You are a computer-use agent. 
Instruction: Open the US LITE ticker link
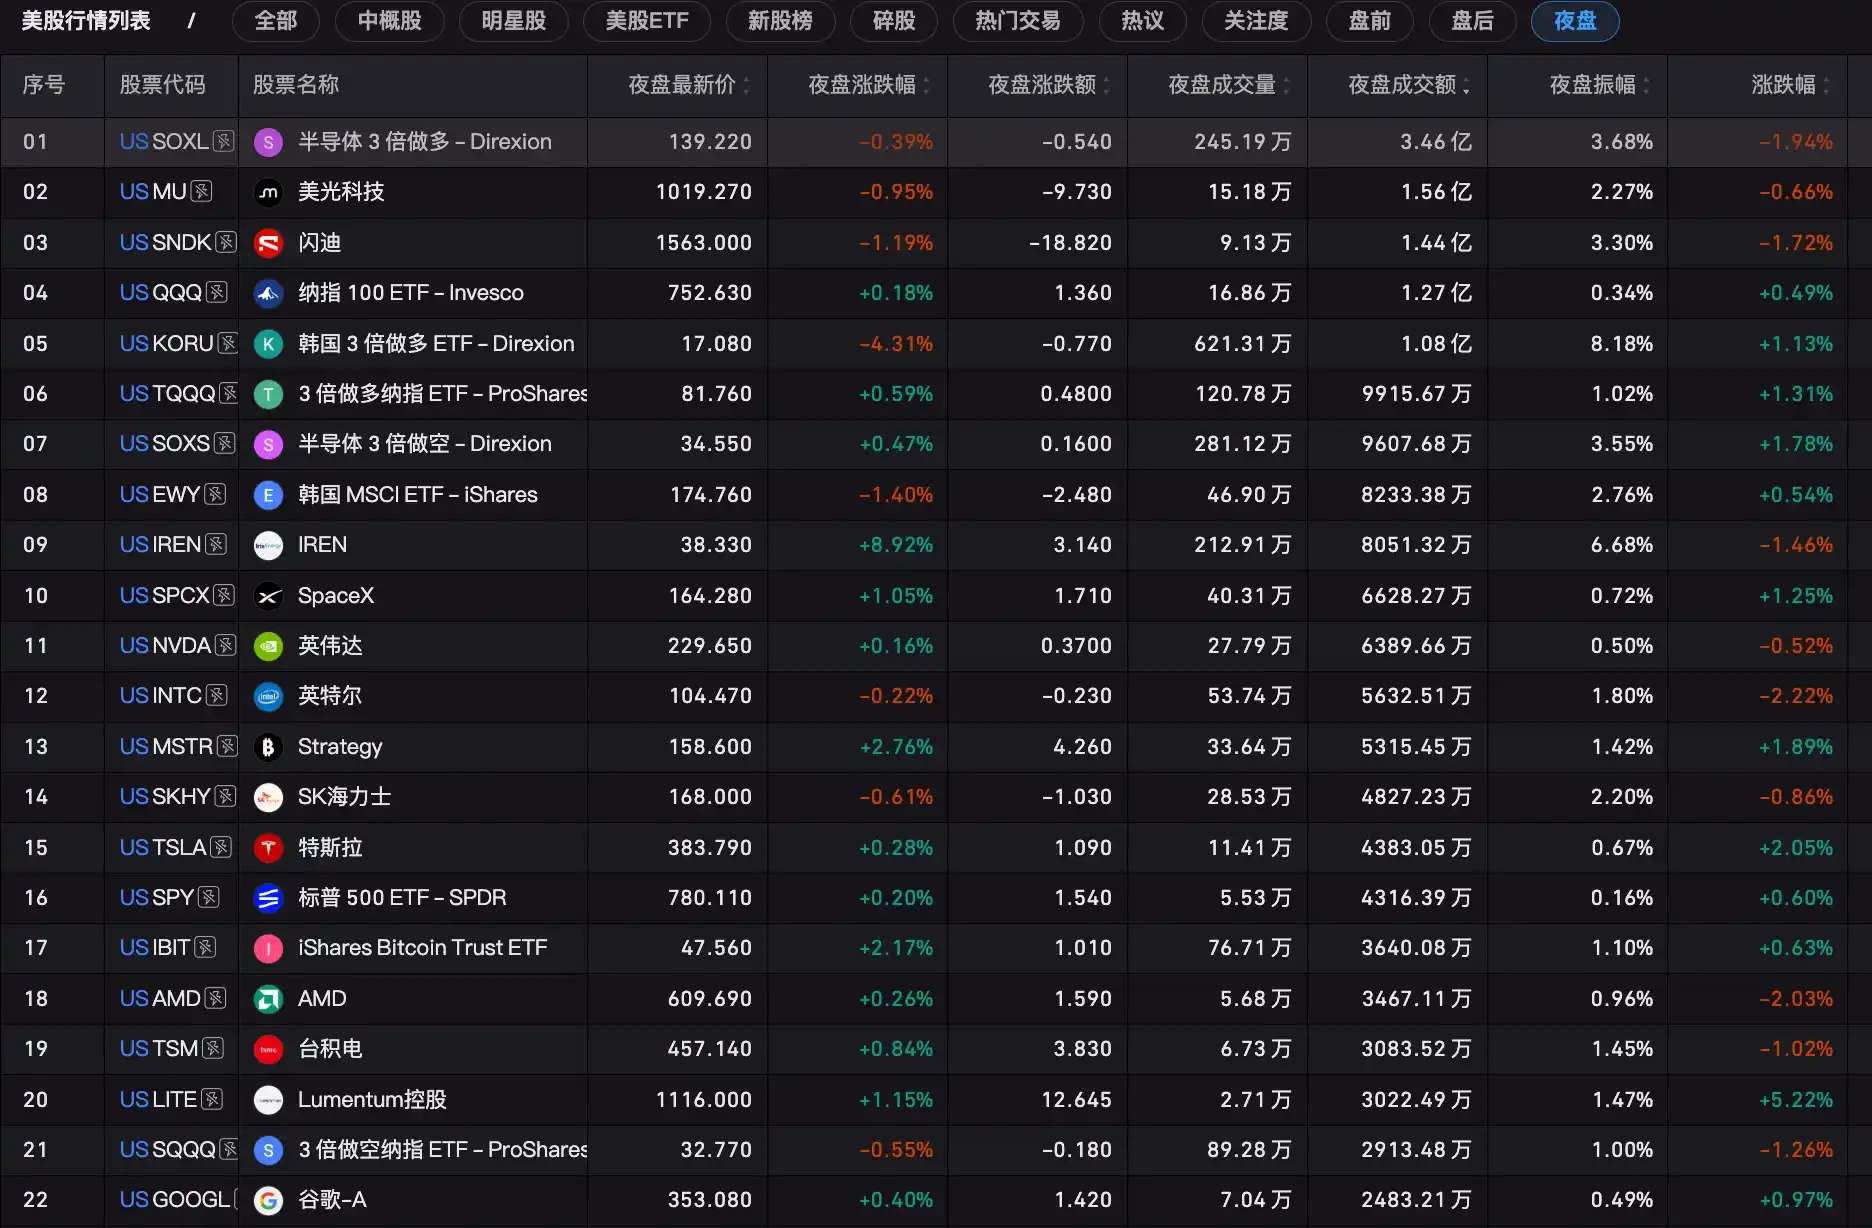[158, 1099]
